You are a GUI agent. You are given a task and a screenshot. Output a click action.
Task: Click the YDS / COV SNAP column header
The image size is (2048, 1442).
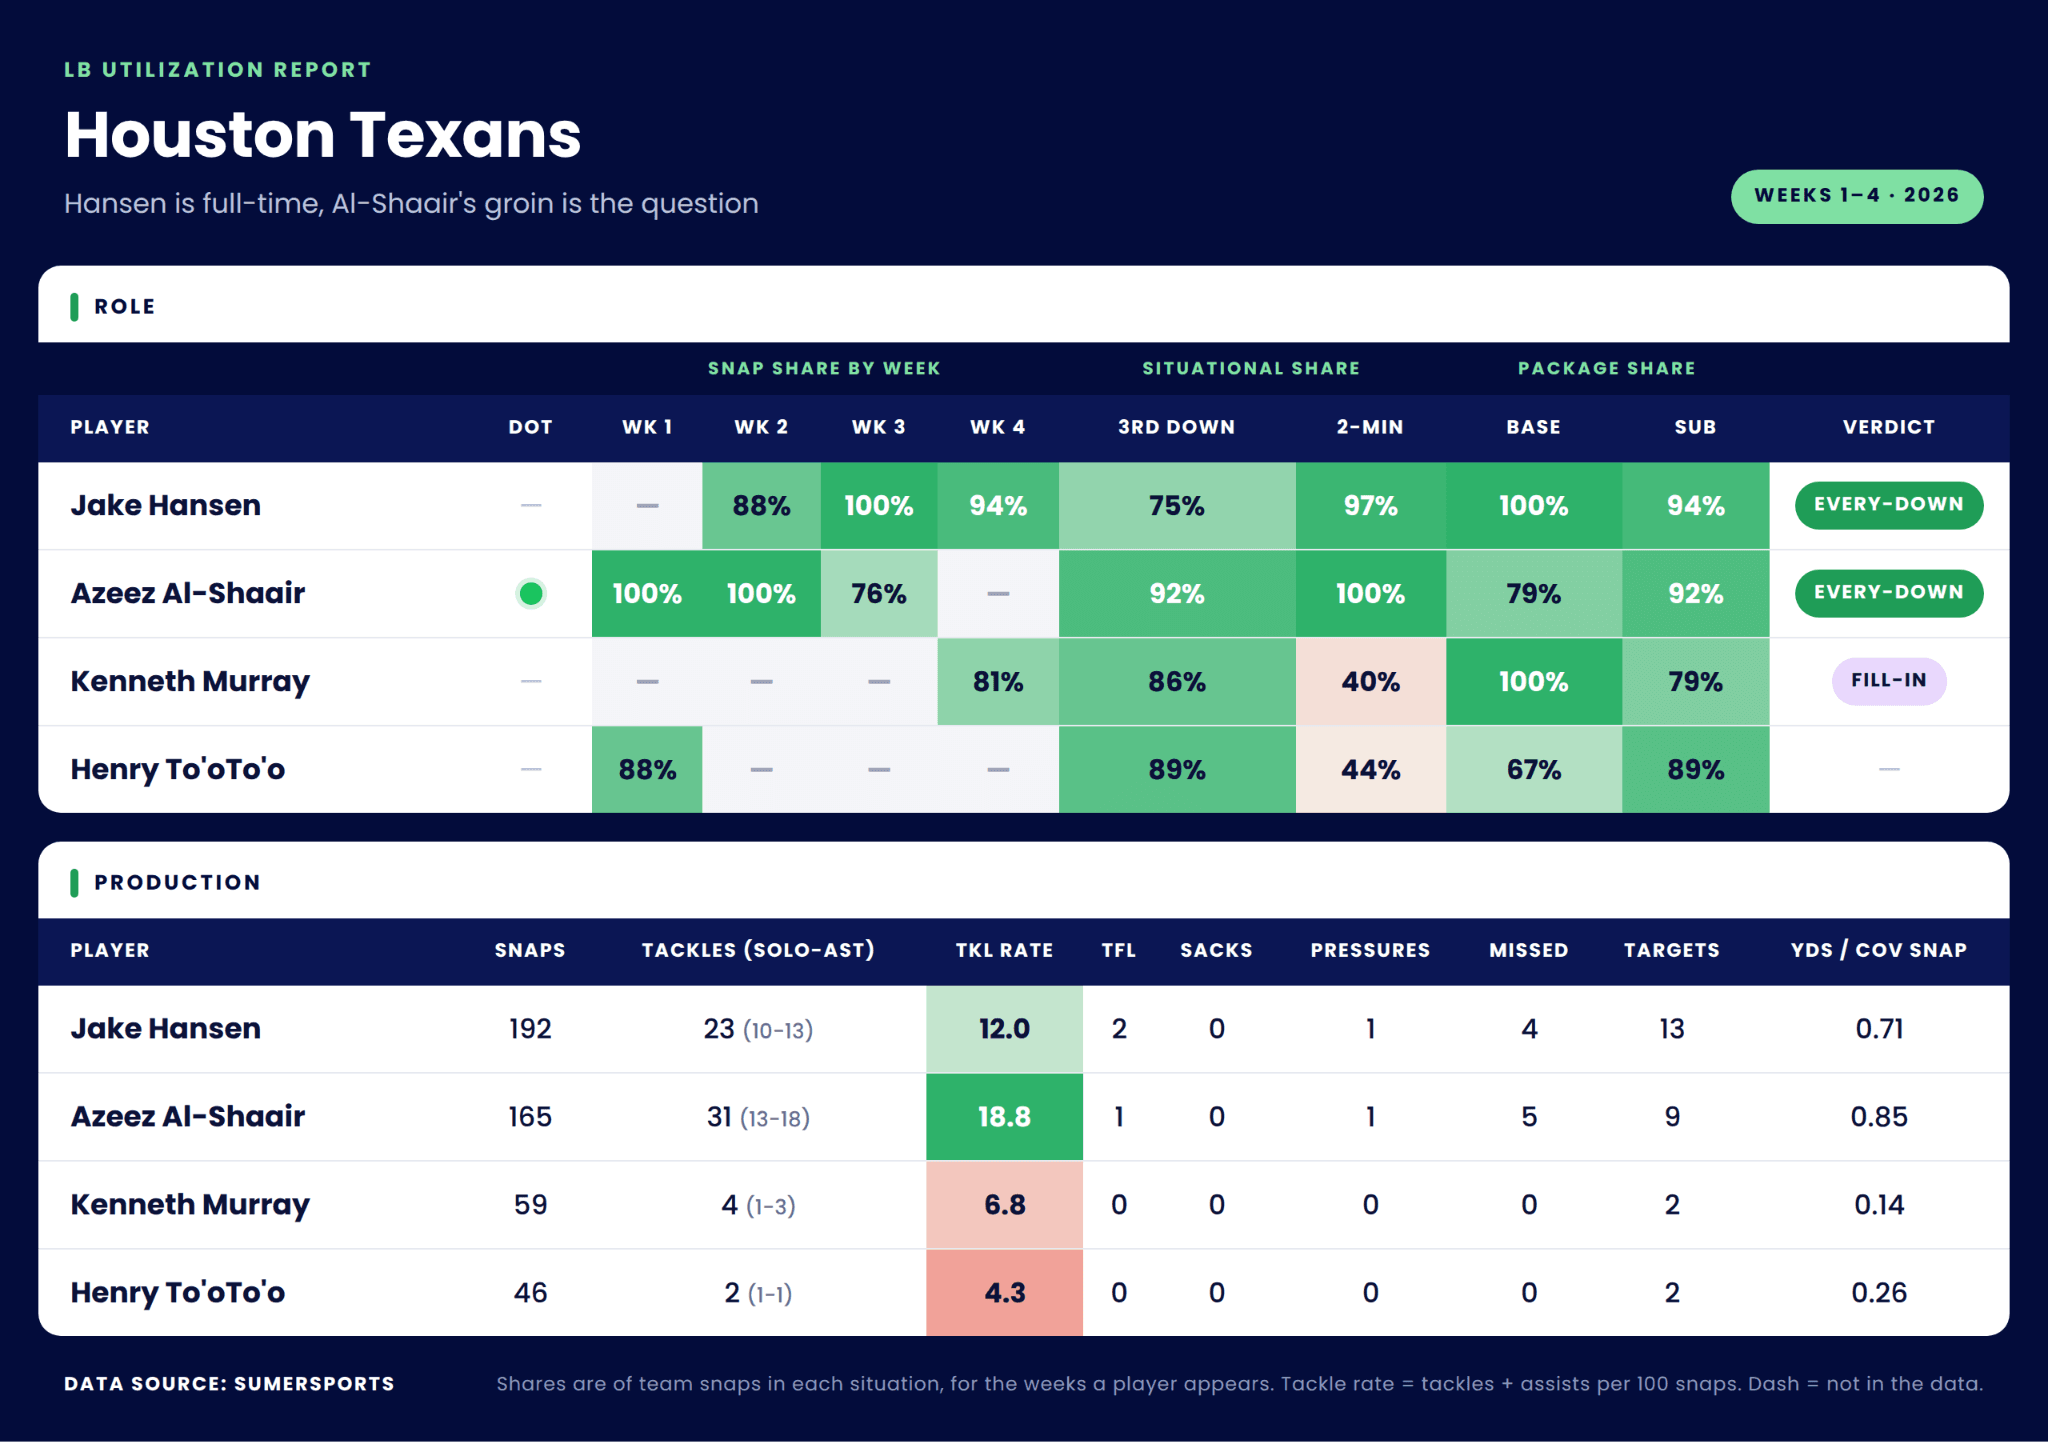point(1878,950)
